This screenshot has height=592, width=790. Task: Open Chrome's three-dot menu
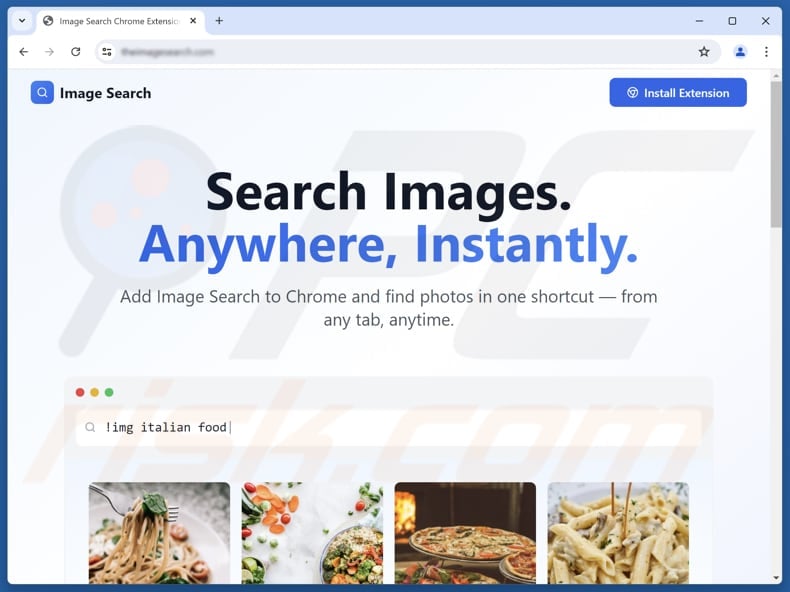coord(766,51)
